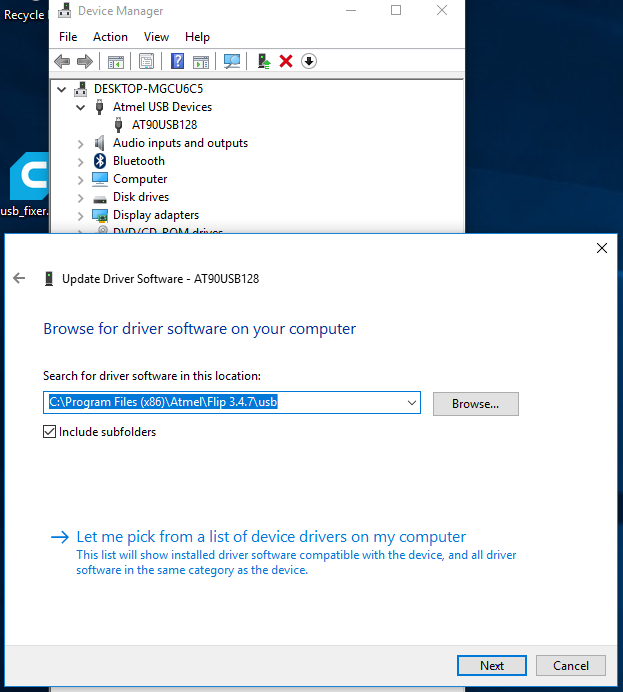Click the blue Help question mark icon

(x=177, y=61)
